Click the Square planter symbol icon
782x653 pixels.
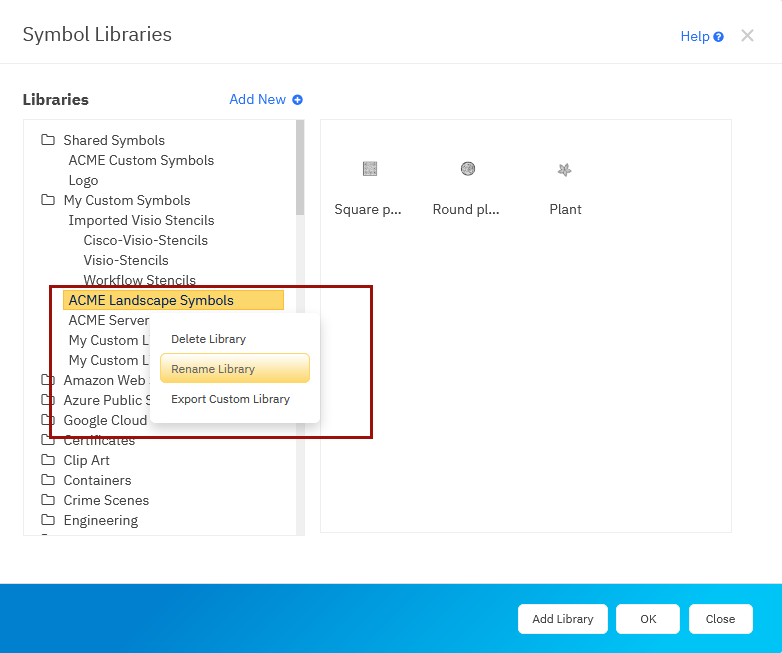[x=370, y=169]
